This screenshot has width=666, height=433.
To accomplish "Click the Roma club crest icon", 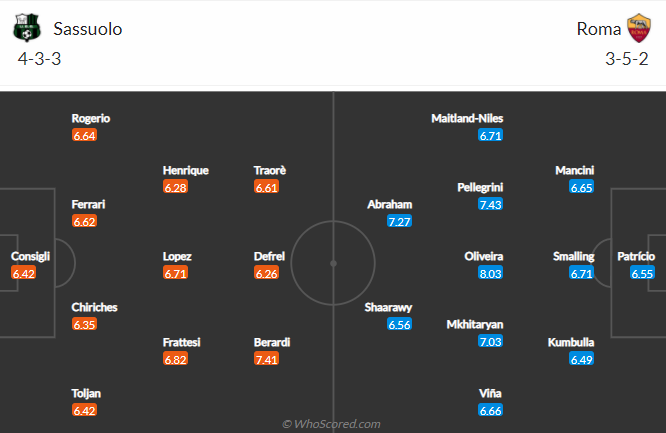I will click(639, 28).
